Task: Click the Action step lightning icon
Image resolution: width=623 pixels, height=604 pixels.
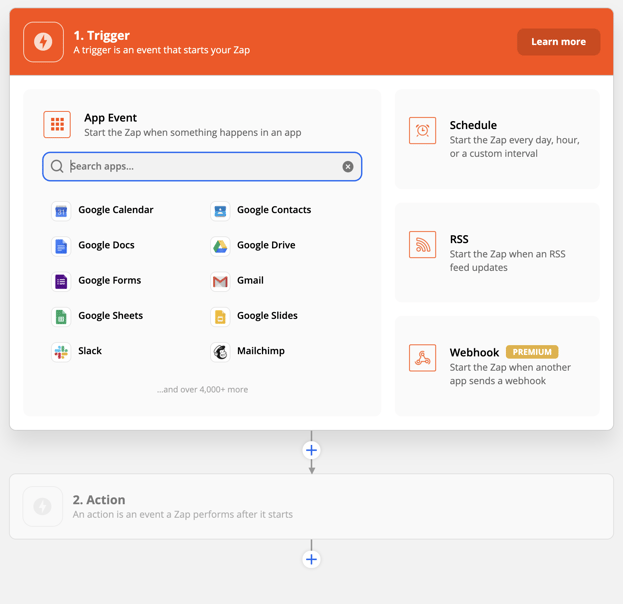Action: (43, 506)
